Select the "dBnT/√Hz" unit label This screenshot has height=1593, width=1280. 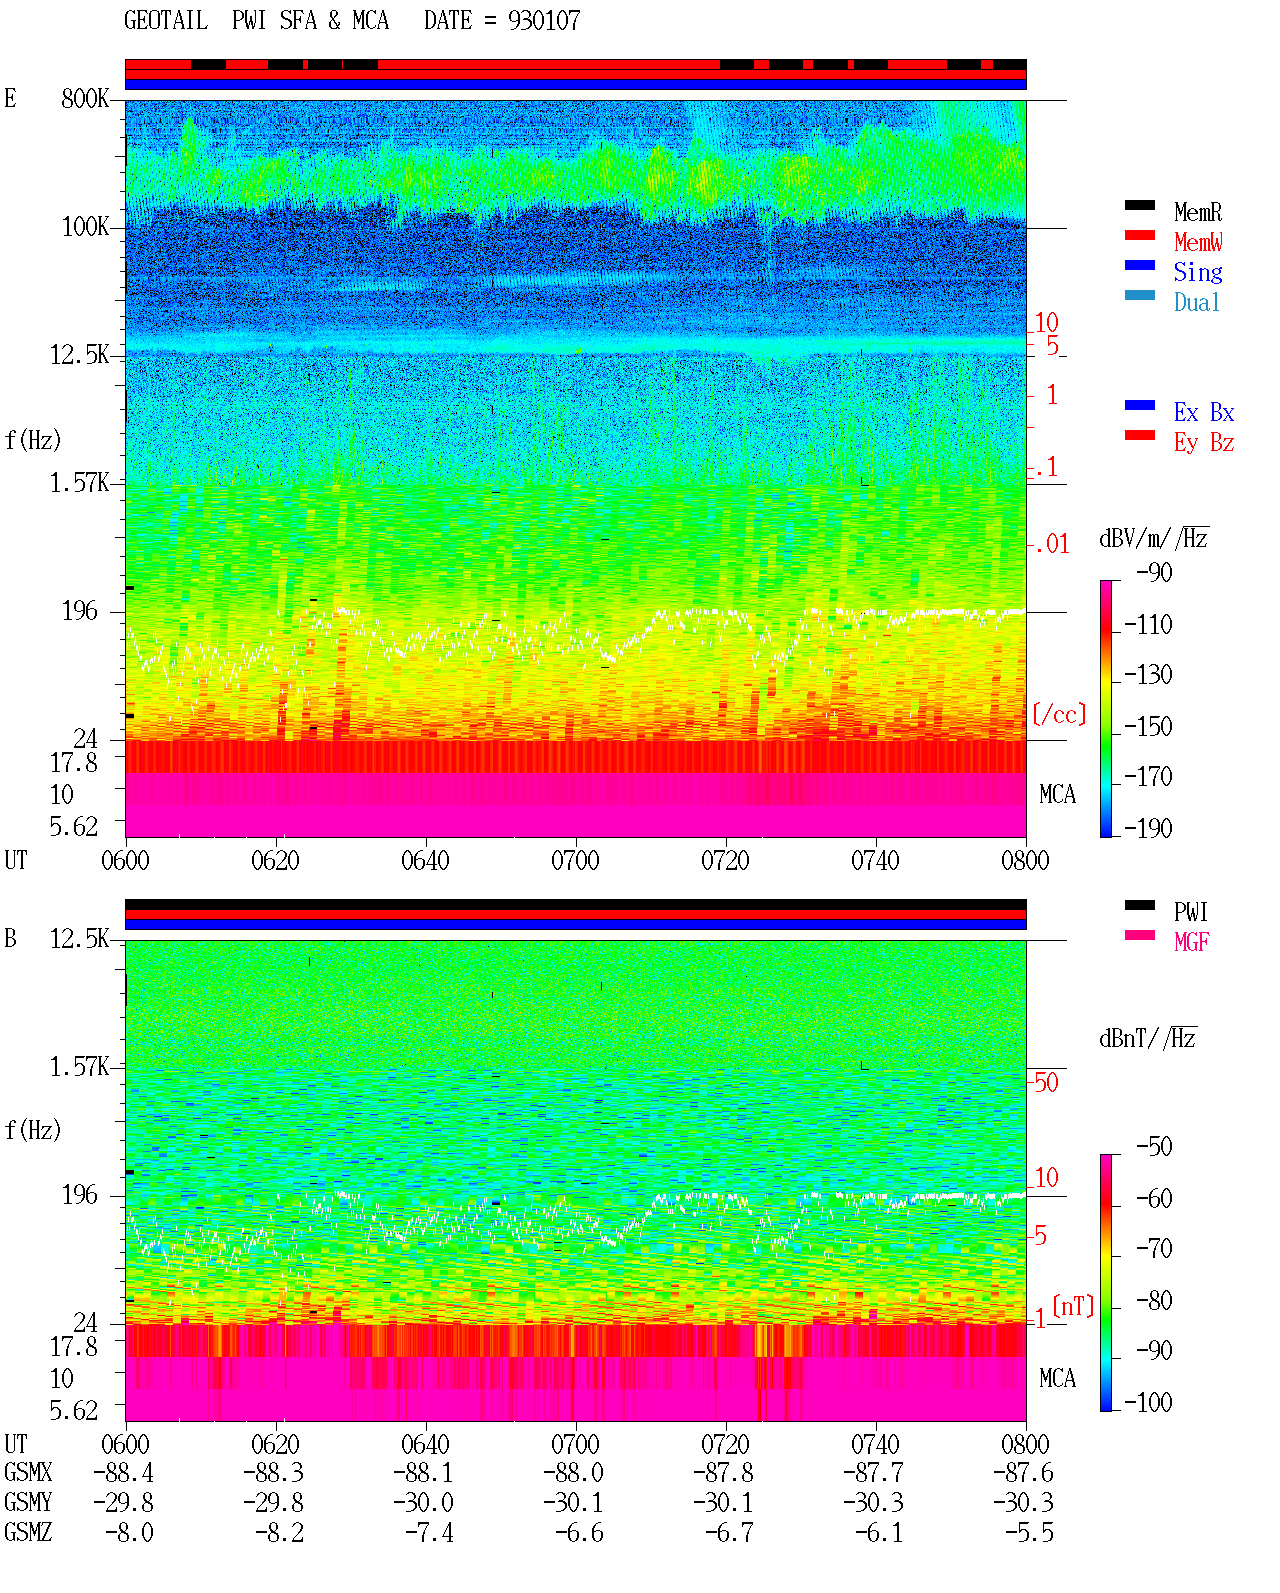(x=1148, y=1038)
